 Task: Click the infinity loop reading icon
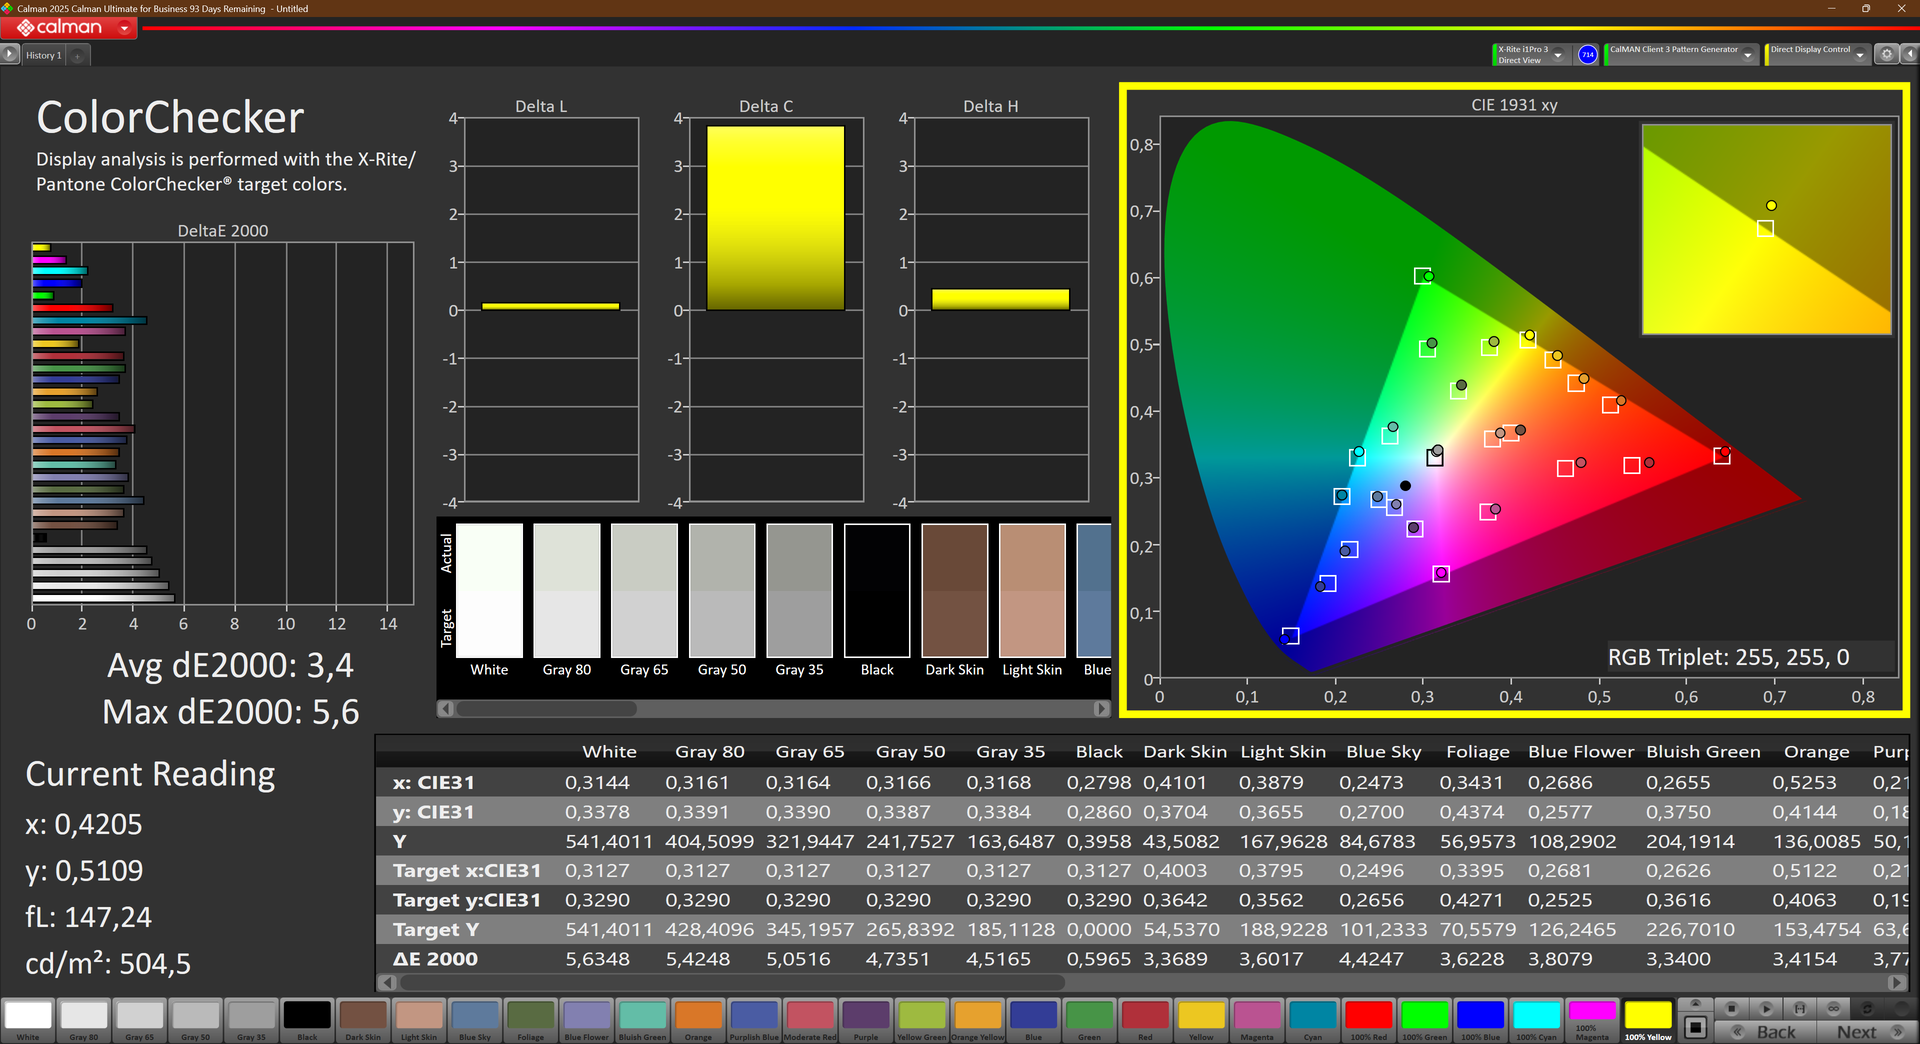click(1833, 1008)
